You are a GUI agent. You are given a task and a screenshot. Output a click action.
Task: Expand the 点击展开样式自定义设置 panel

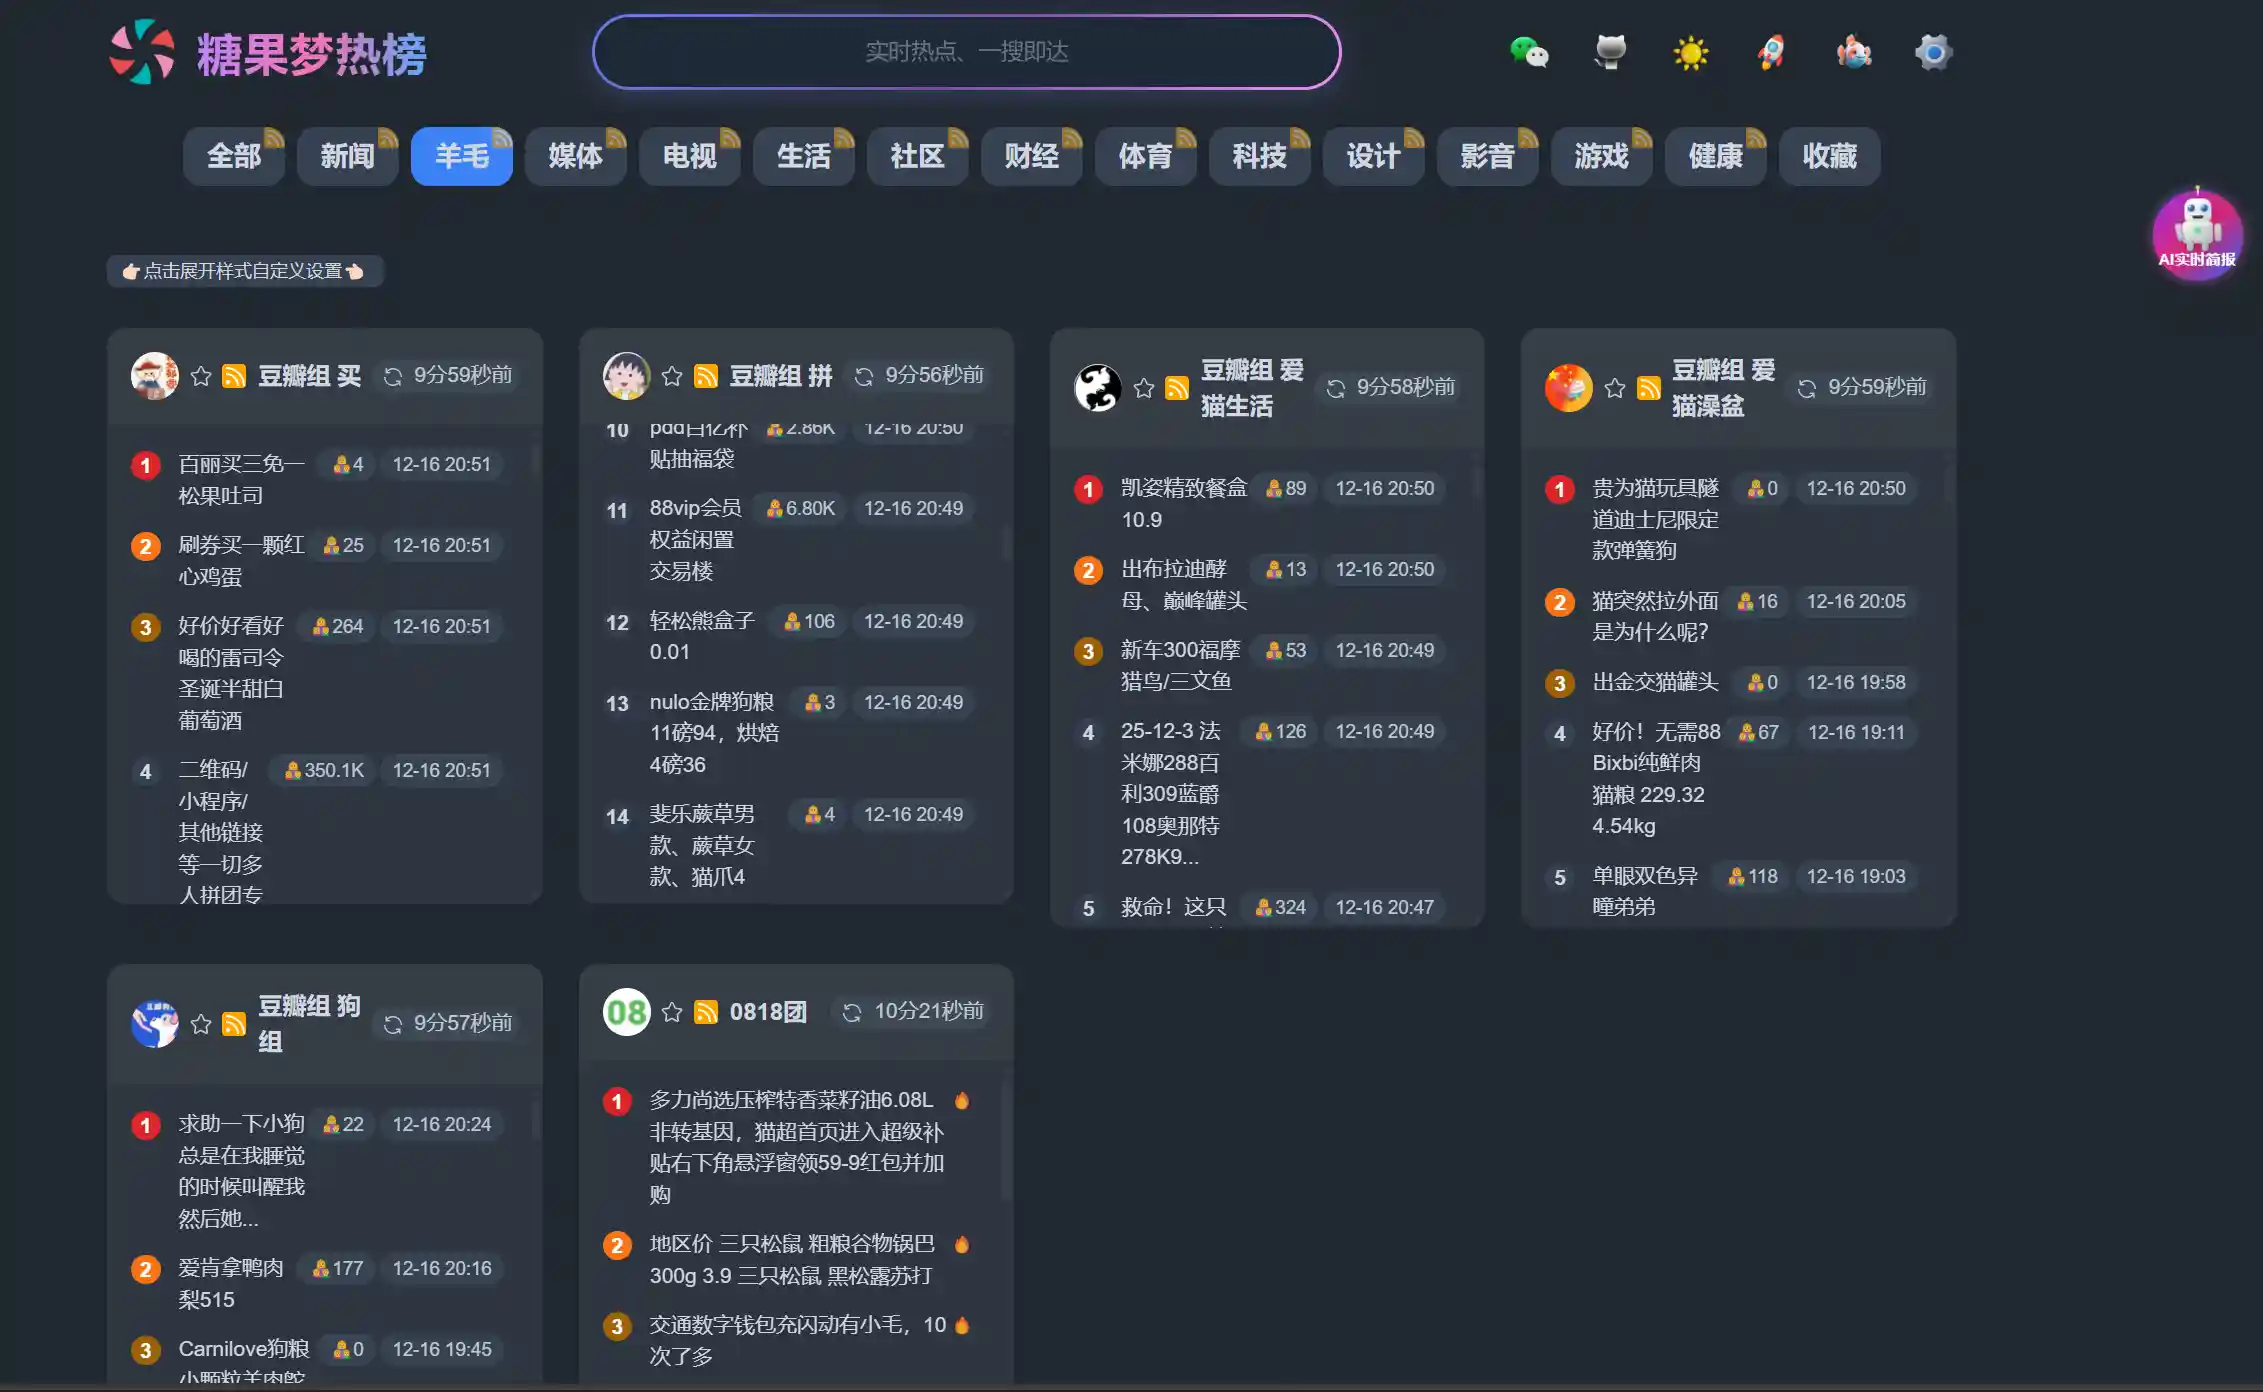pyautogui.click(x=244, y=271)
